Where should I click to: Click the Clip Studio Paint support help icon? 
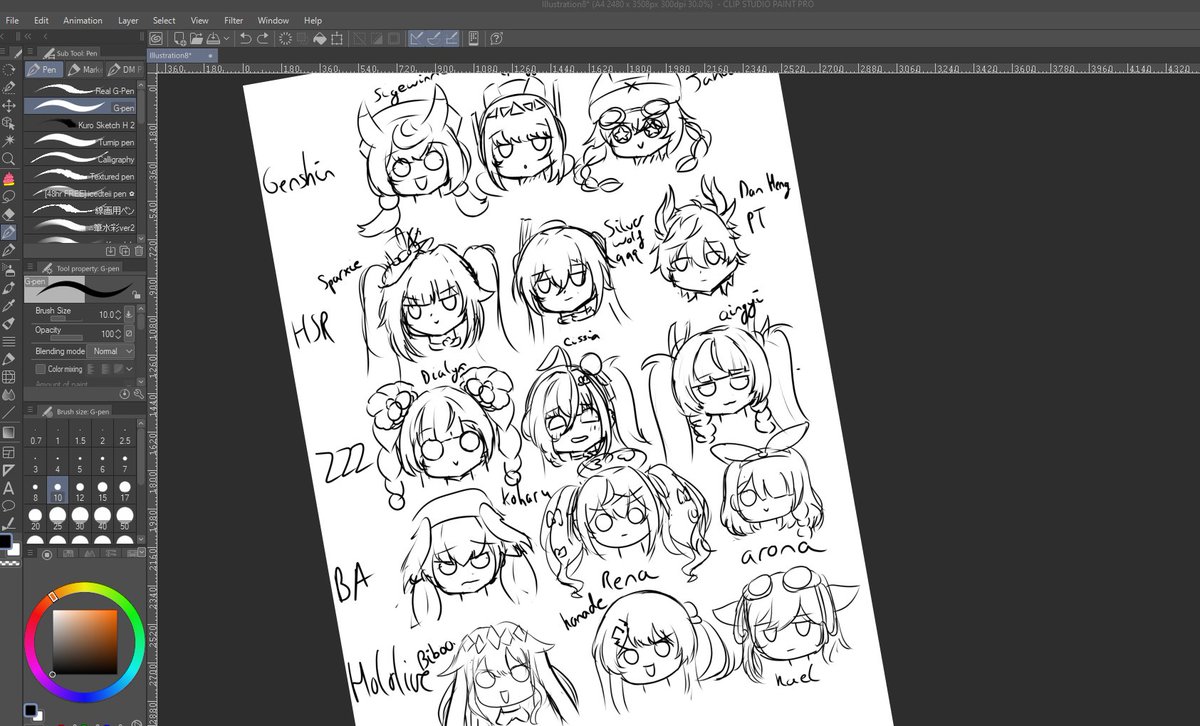[x=496, y=38]
